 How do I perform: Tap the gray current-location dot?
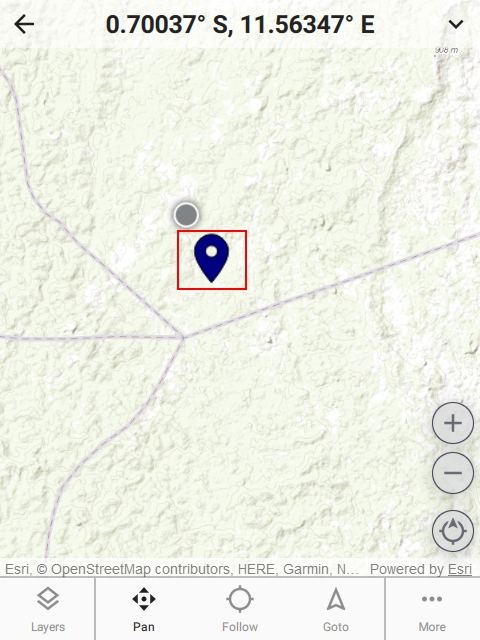(186, 215)
